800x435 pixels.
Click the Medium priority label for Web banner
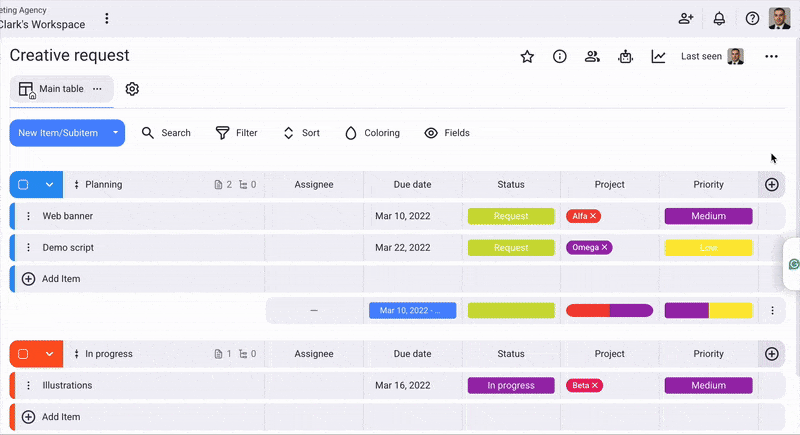click(708, 216)
